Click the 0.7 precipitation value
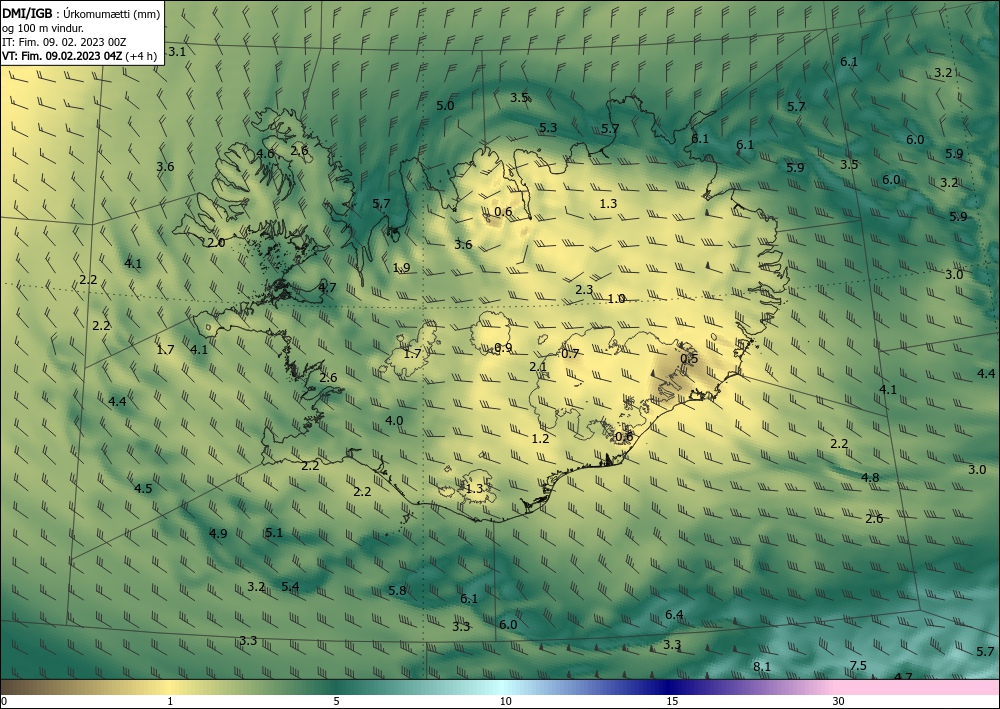 pos(570,353)
